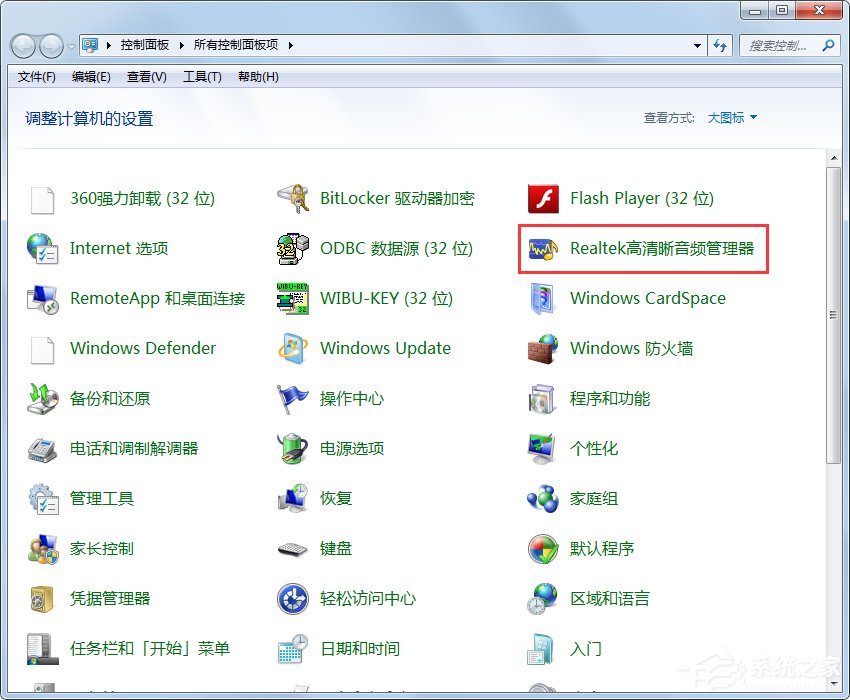Open the 个性化 monitor icon
Viewport: 850px width, 700px height.
point(542,449)
